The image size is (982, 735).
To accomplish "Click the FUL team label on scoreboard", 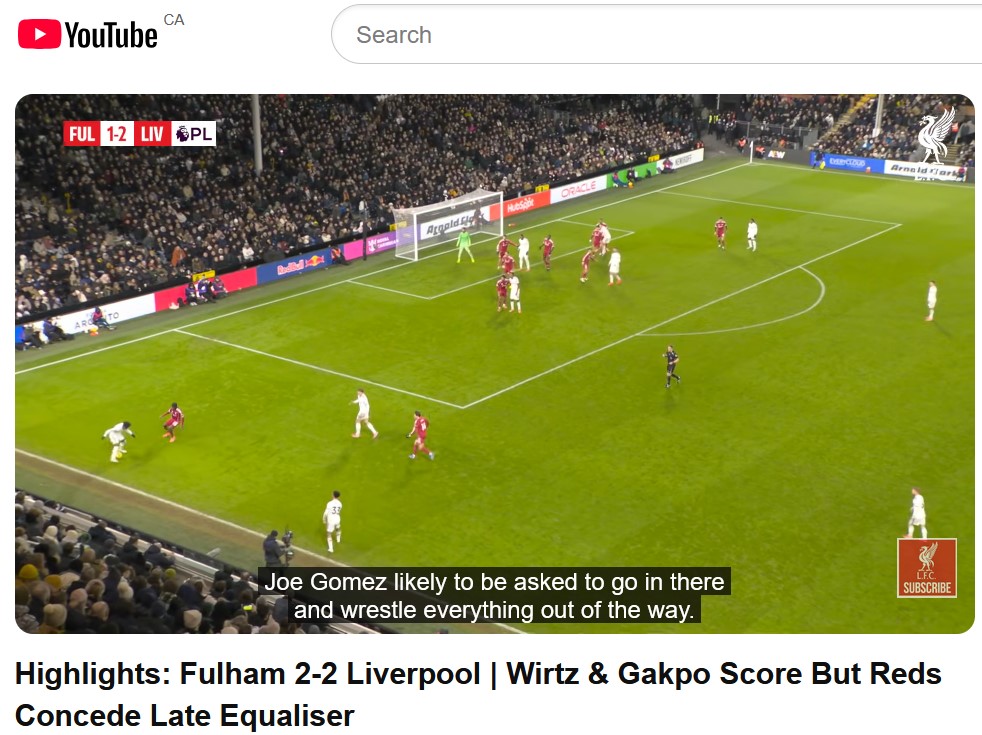I will click(81, 134).
